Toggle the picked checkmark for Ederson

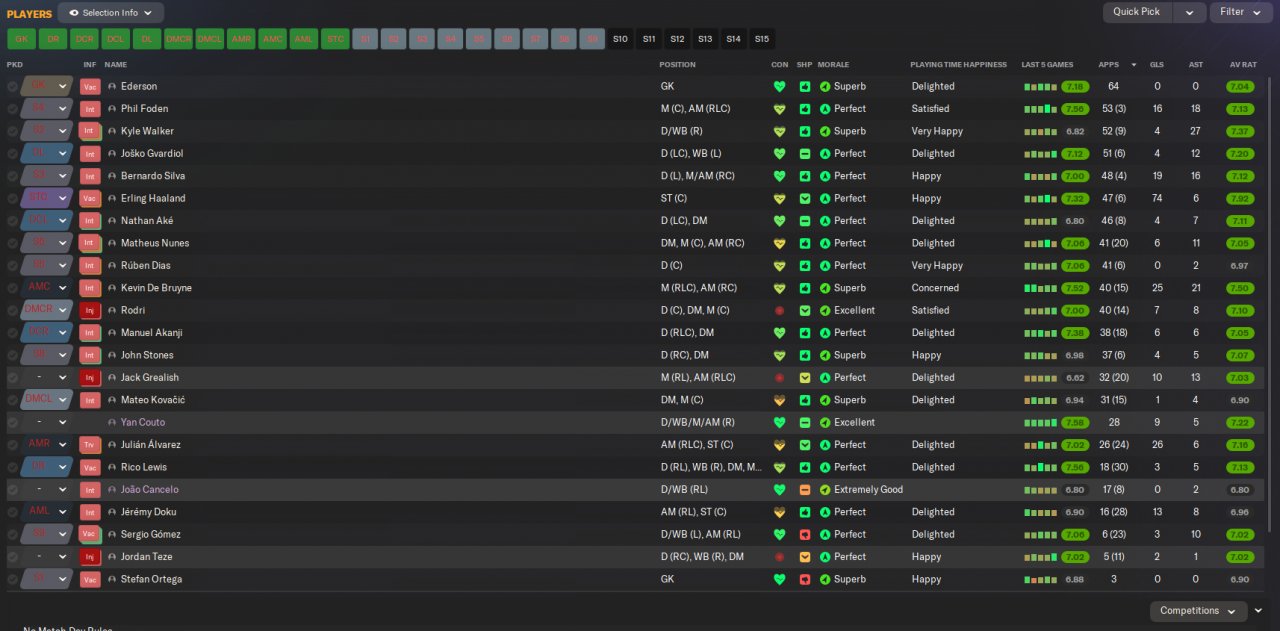pos(12,86)
